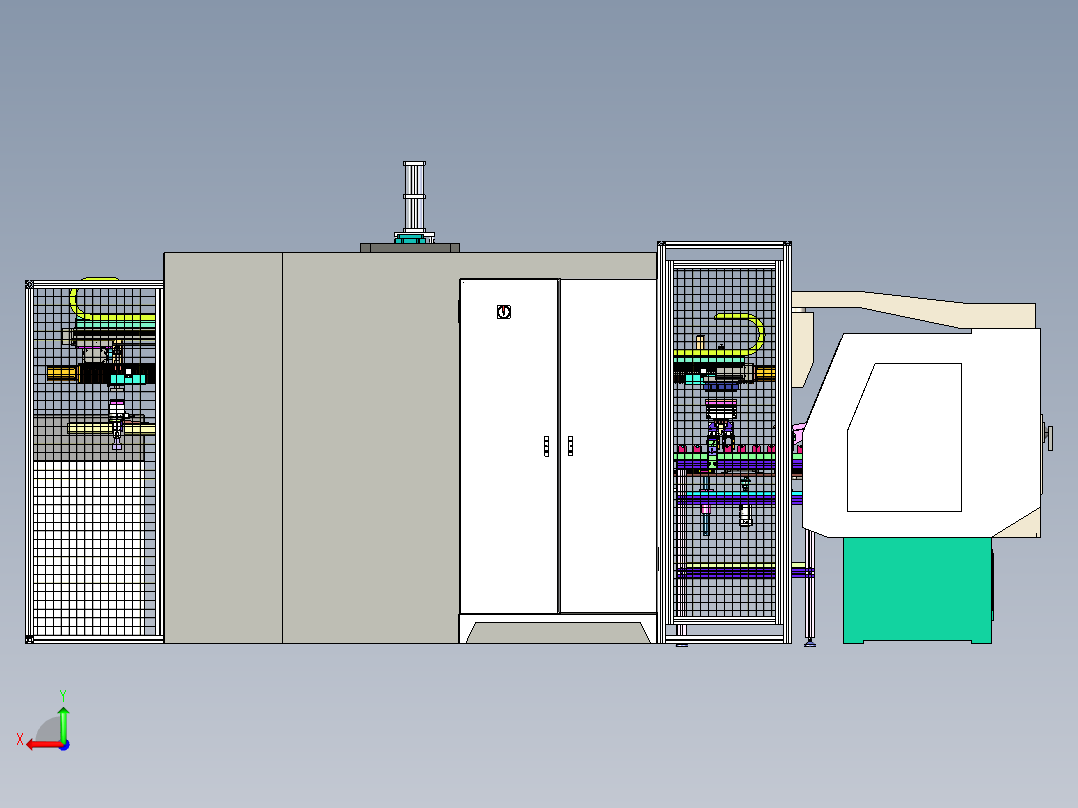Click the green Y axis arrow of the triad
Image resolution: width=1078 pixels, height=808 pixels.
(63, 723)
